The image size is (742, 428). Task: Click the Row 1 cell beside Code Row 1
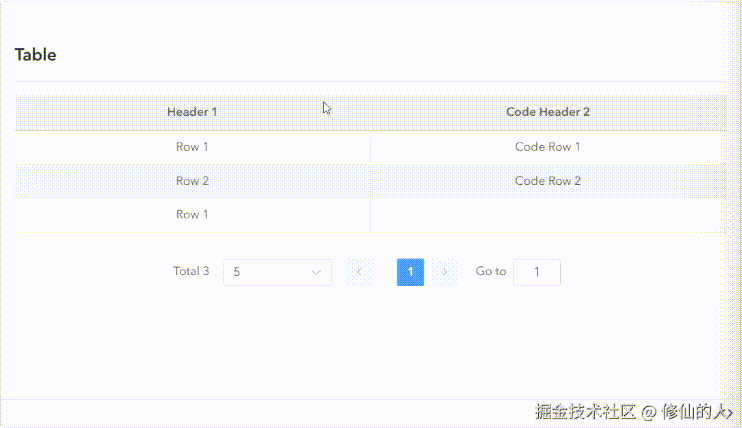tap(192, 147)
